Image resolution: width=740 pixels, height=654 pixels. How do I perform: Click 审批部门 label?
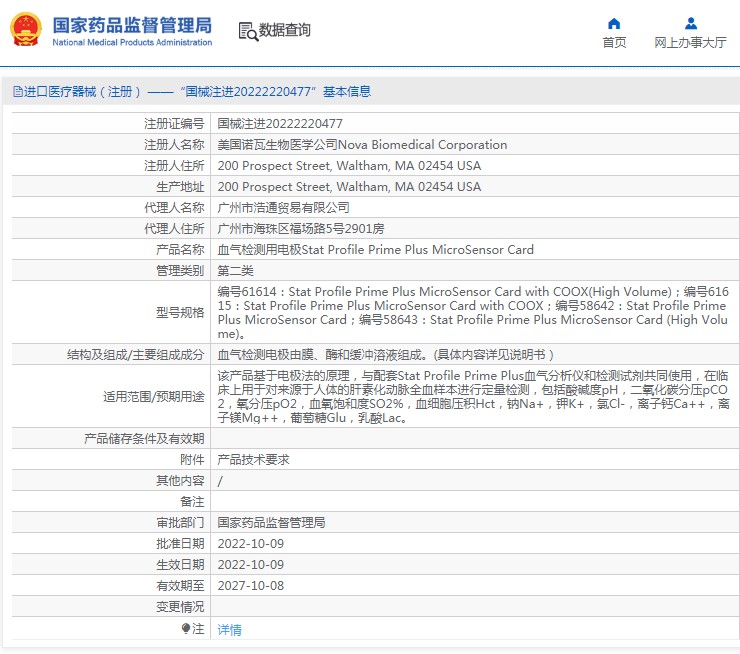(180, 523)
